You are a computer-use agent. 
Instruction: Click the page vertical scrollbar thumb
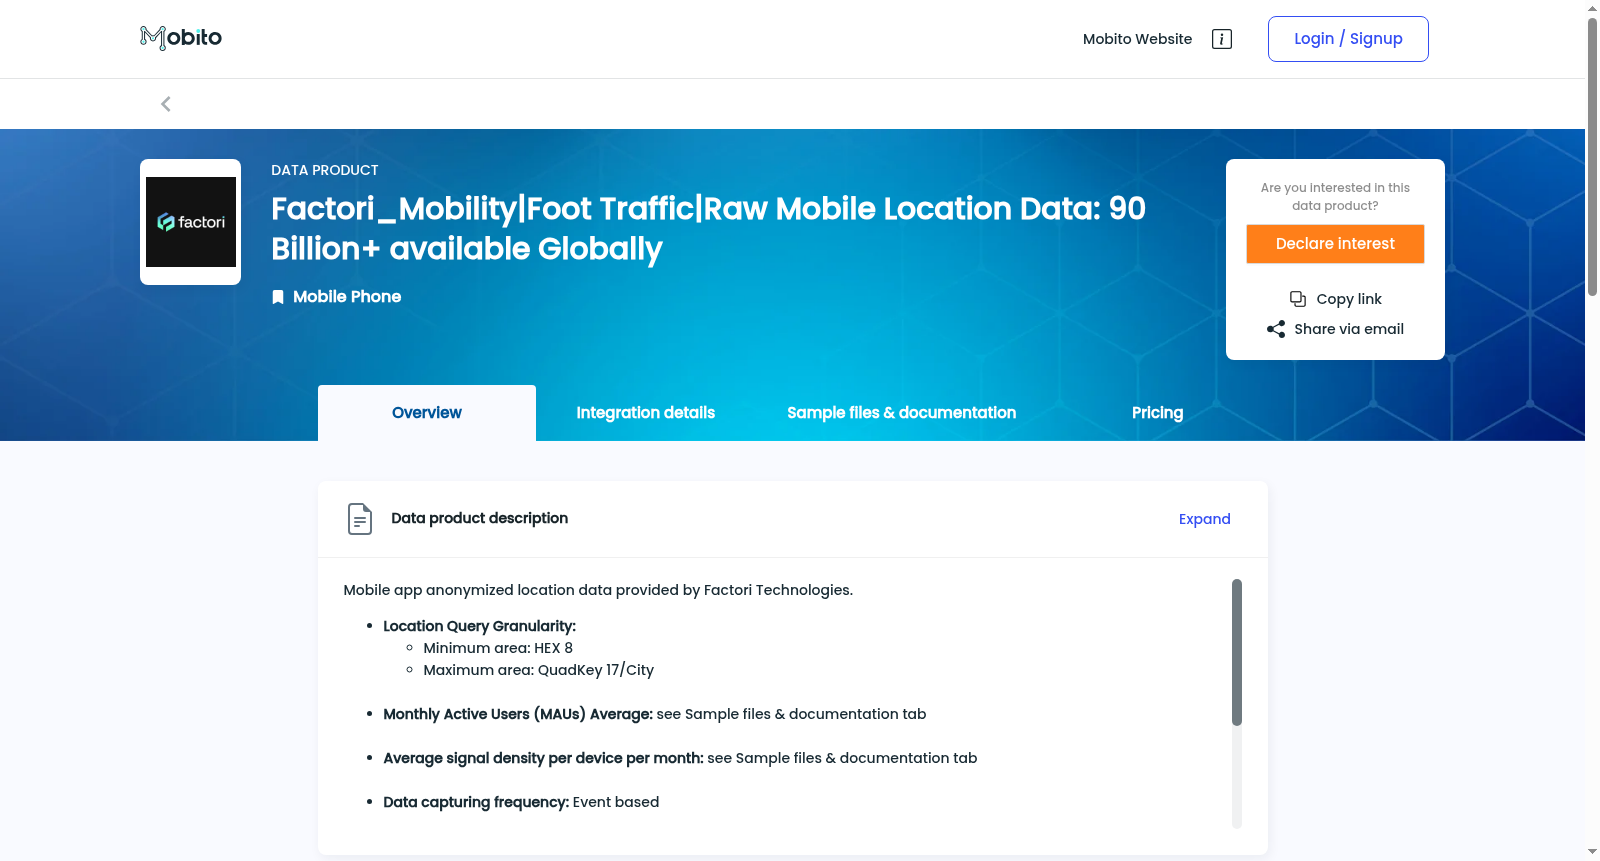[1592, 157]
